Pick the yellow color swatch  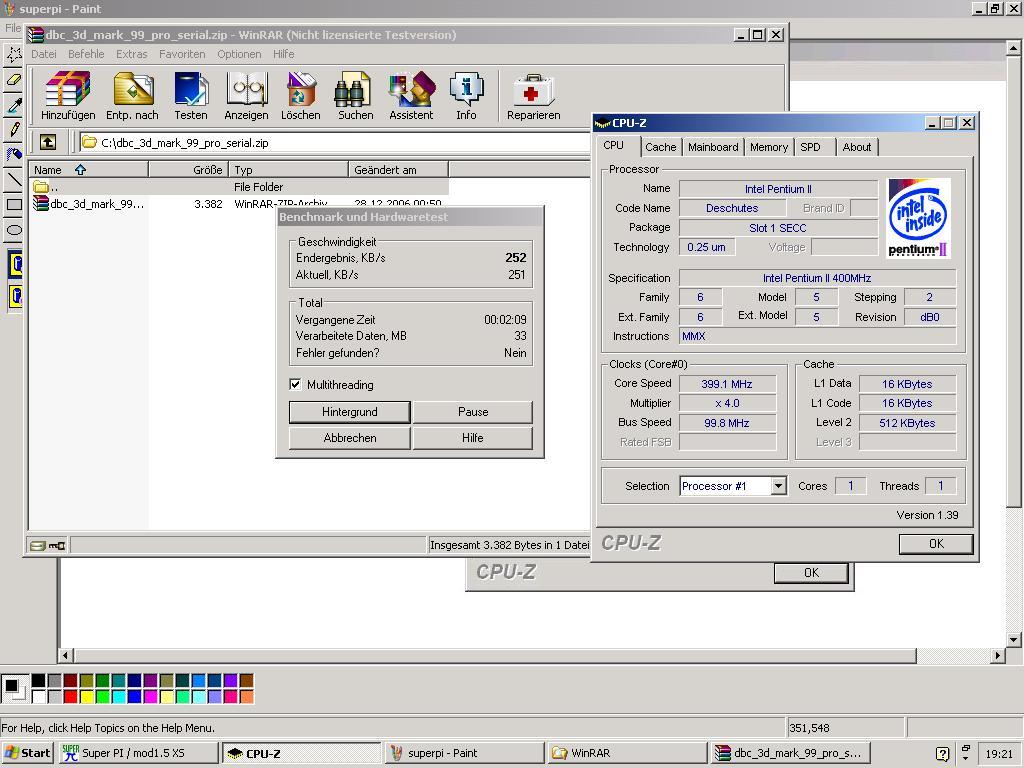click(86, 696)
